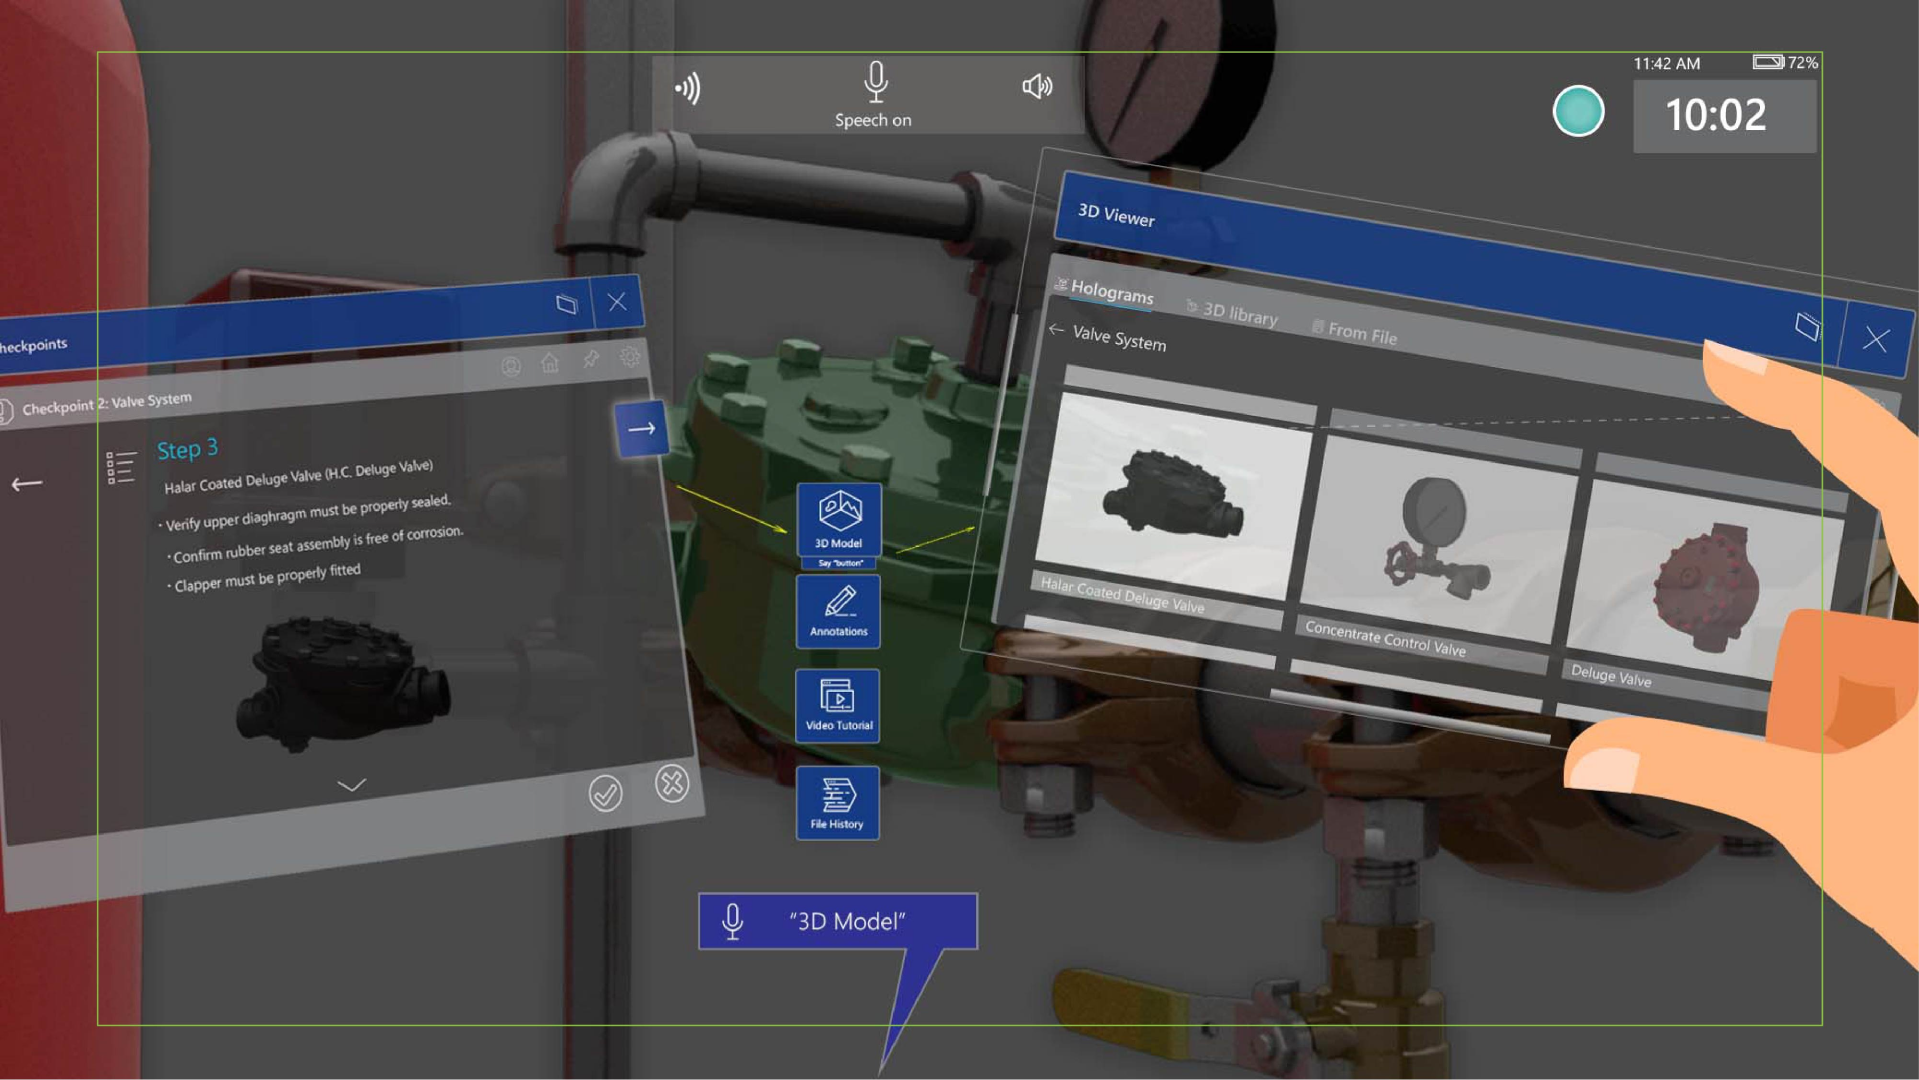This screenshot has height=1080, width=1919.
Task: Click the speaker volume icon
Action: (1037, 87)
